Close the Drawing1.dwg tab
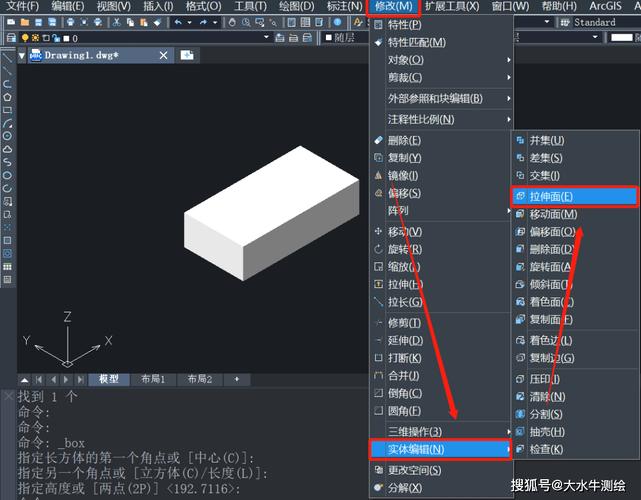This screenshot has height=500, width=641. click(164, 55)
